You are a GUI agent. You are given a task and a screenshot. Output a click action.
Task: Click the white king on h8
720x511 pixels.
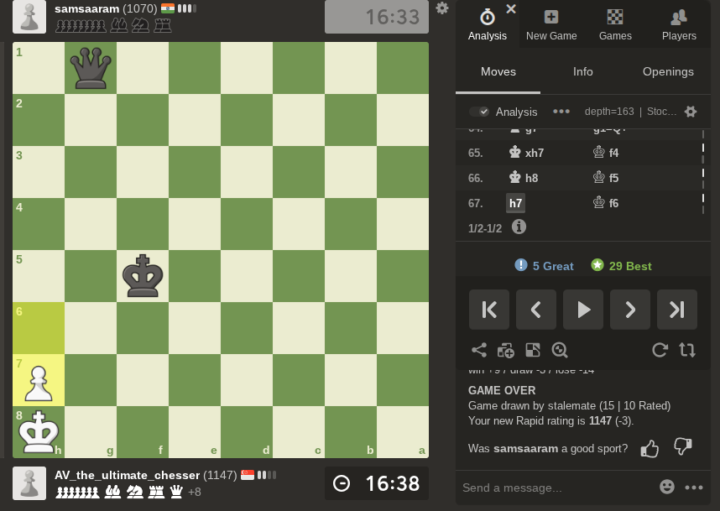click(x=39, y=432)
